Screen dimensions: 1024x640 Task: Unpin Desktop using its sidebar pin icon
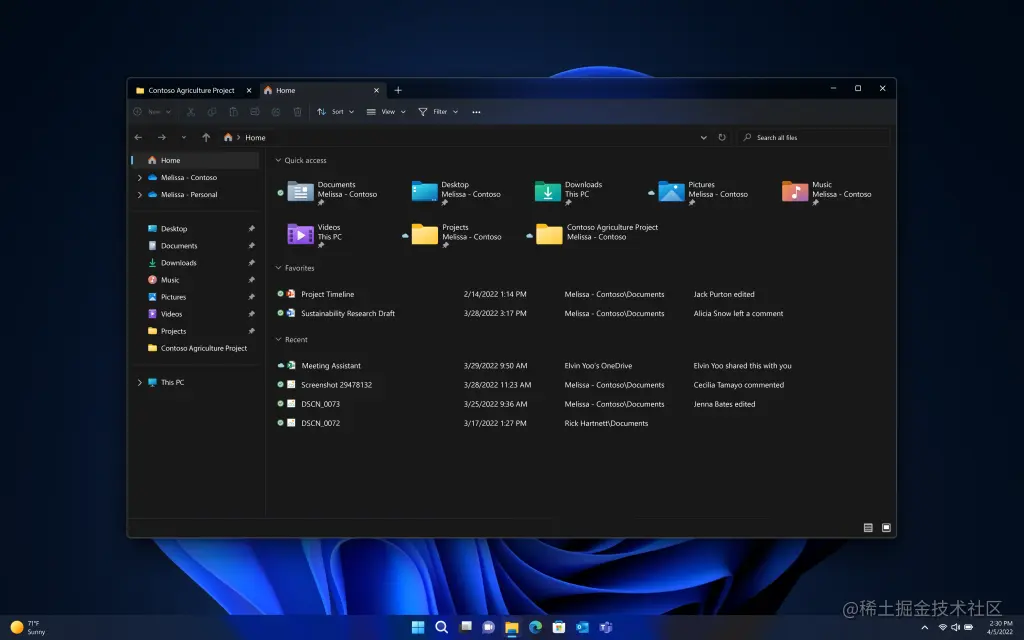(251, 229)
